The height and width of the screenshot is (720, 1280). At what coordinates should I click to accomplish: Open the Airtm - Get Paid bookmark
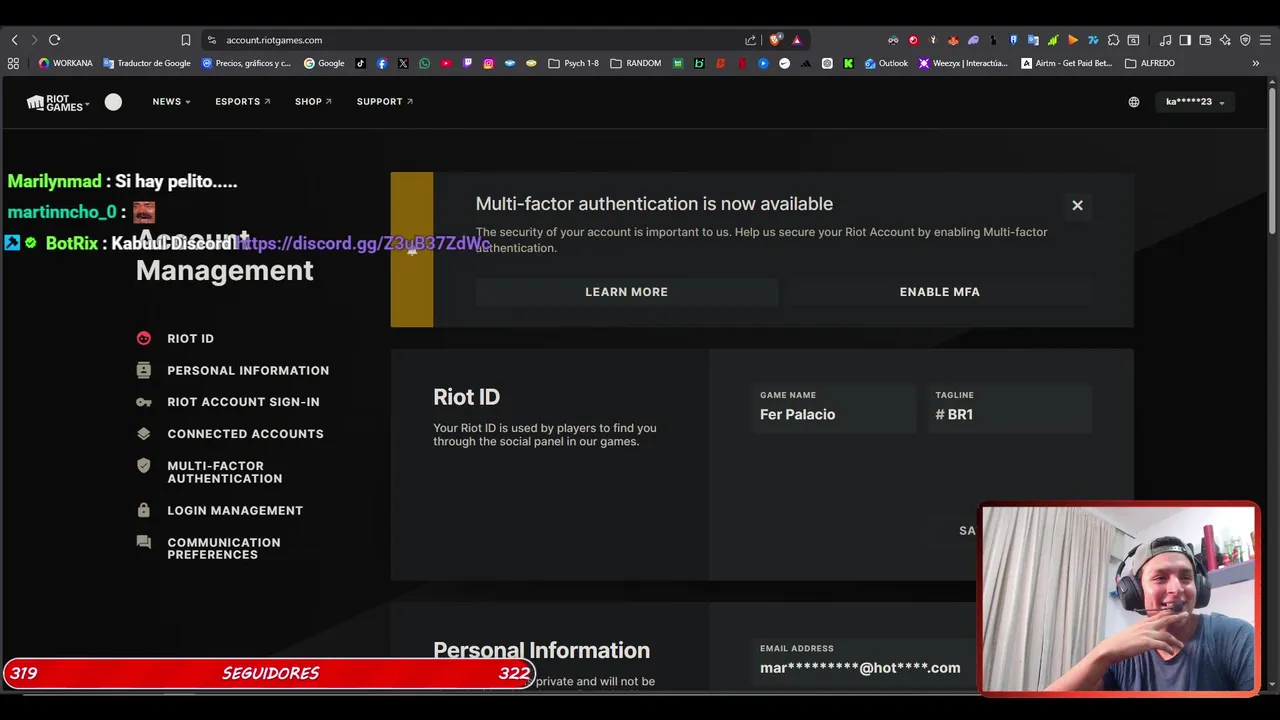tap(1066, 63)
